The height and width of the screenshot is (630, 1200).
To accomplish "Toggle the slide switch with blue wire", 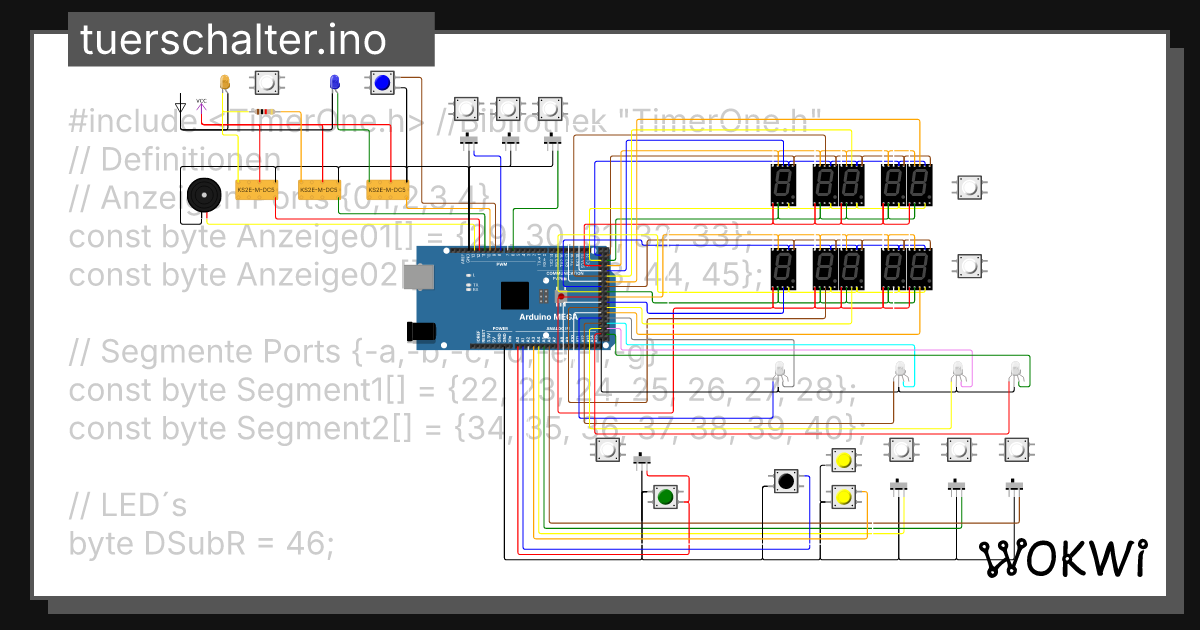I will [x=467, y=140].
